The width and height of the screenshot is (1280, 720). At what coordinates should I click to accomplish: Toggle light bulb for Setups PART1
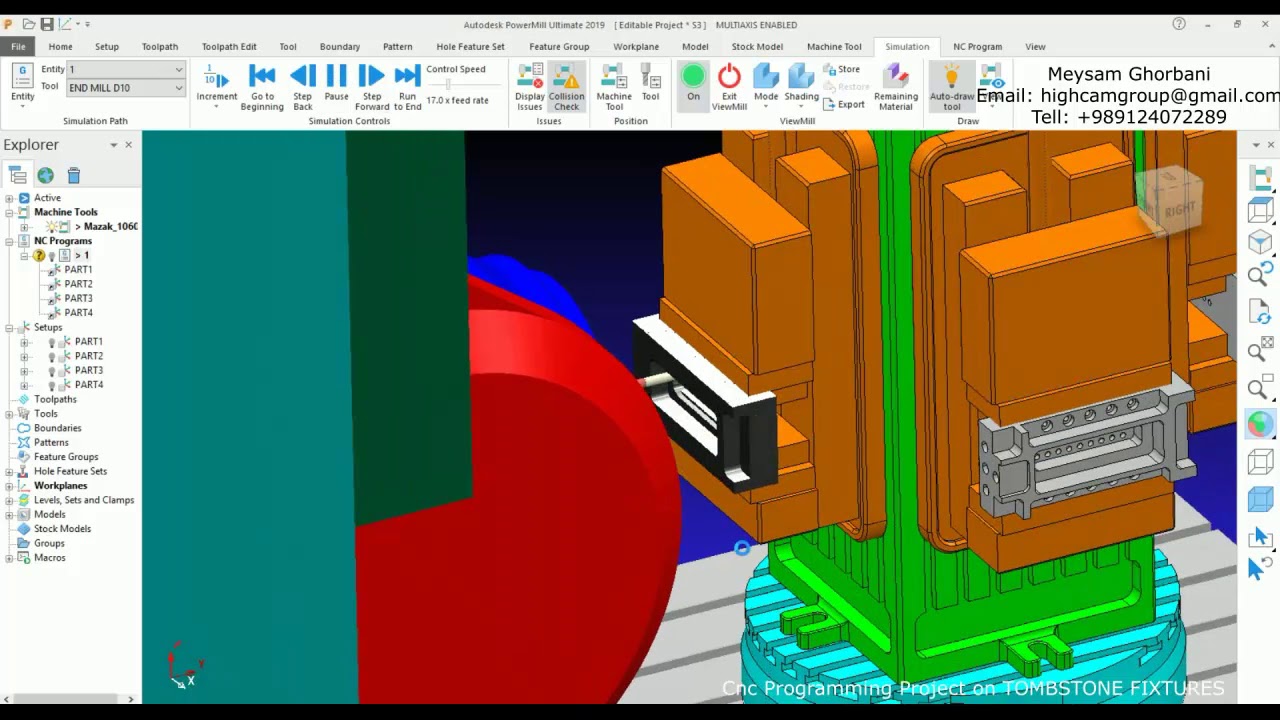pos(52,342)
